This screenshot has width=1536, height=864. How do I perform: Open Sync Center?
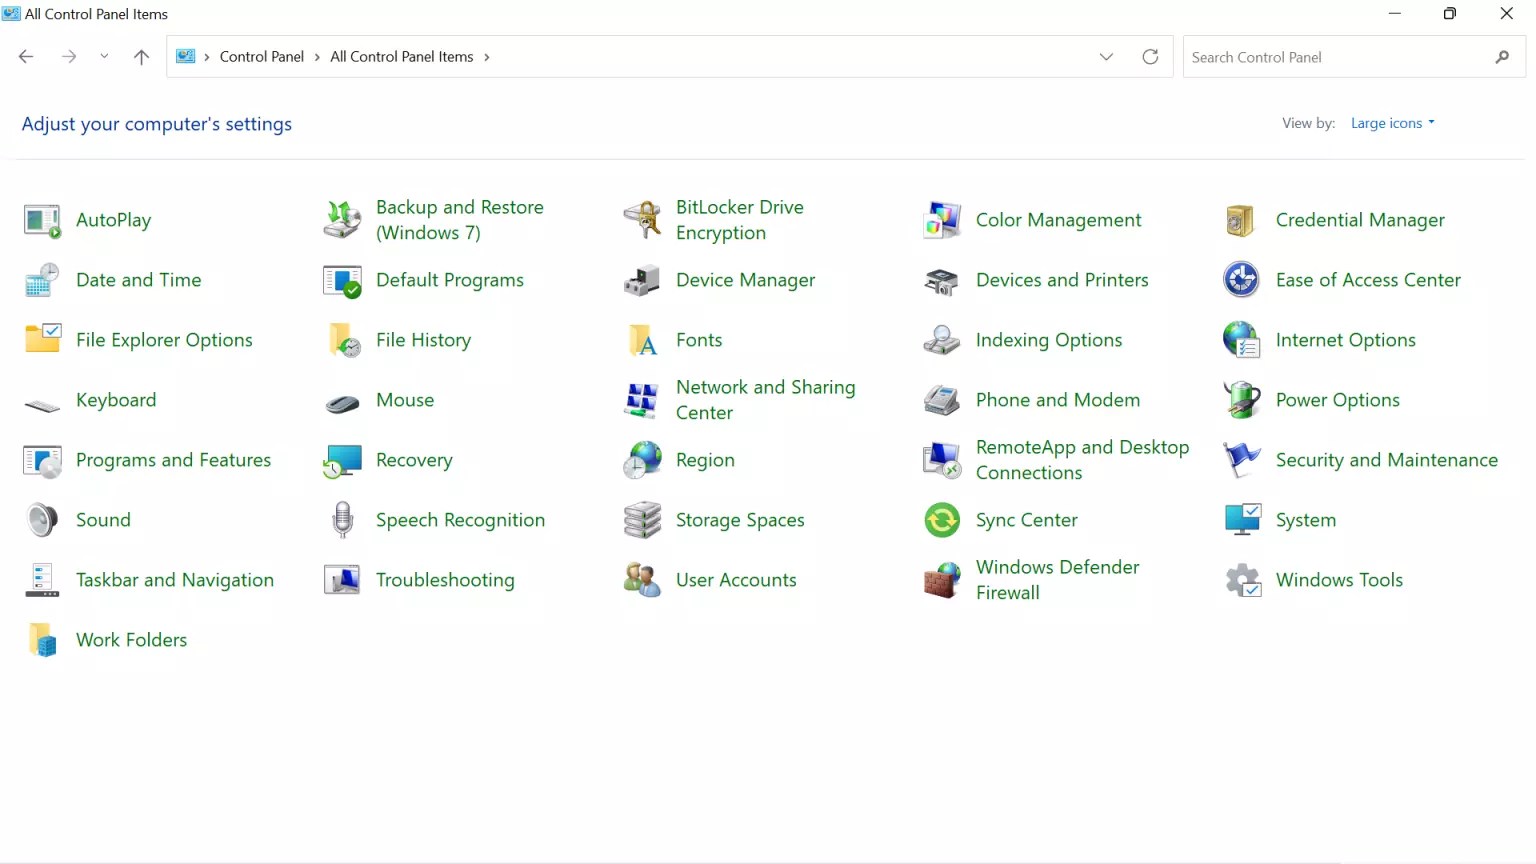(1026, 520)
